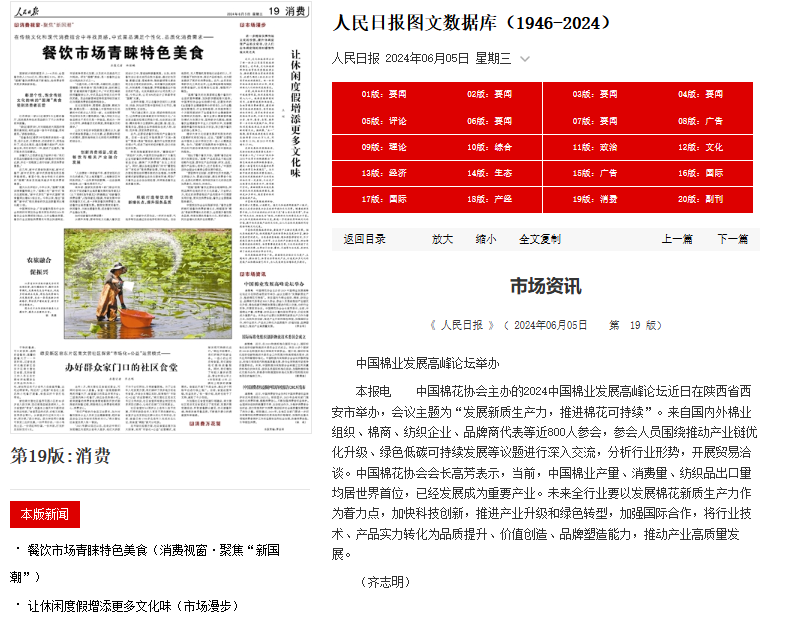The height and width of the screenshot is (620, 792).
Task: Expand the date dropdown chevron
Action: pos(525,59)
